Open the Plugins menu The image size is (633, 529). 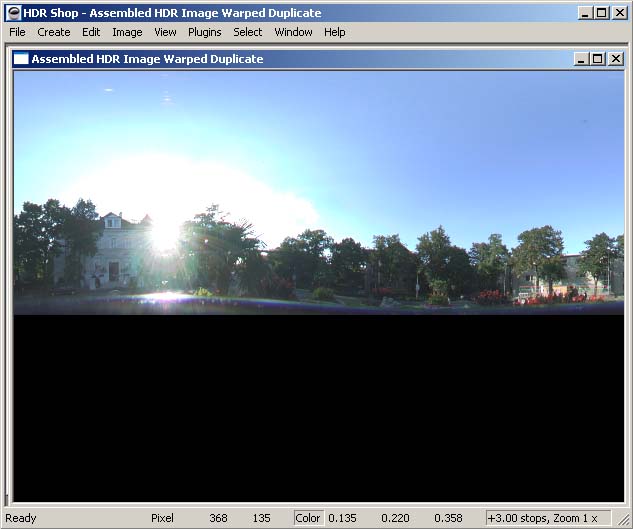tap(205, 32)
